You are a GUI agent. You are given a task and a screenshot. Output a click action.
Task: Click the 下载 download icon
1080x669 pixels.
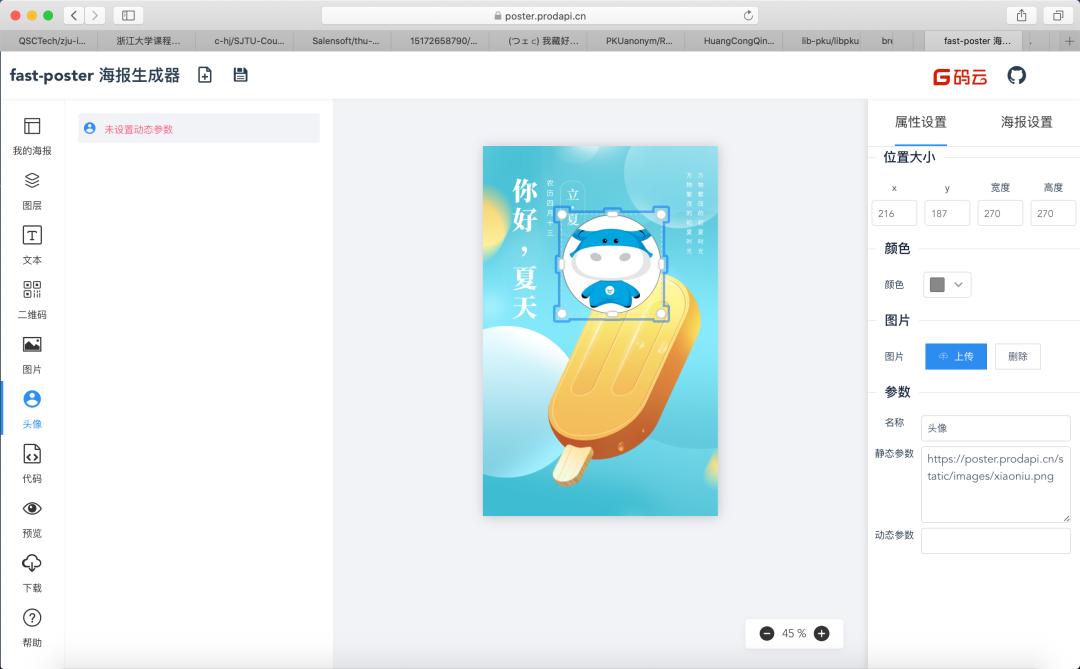click(x=32, y=563)
